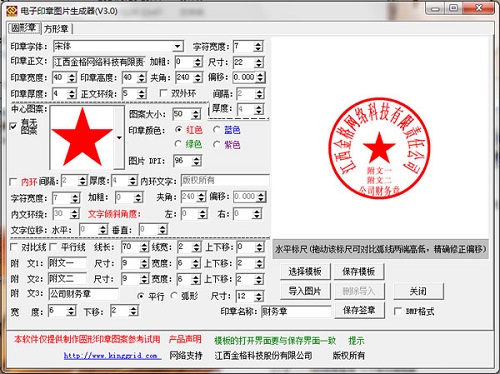This screenshot has width=500, height=374.
Task: Click the 保存签章 button
Action: [359, 310]
